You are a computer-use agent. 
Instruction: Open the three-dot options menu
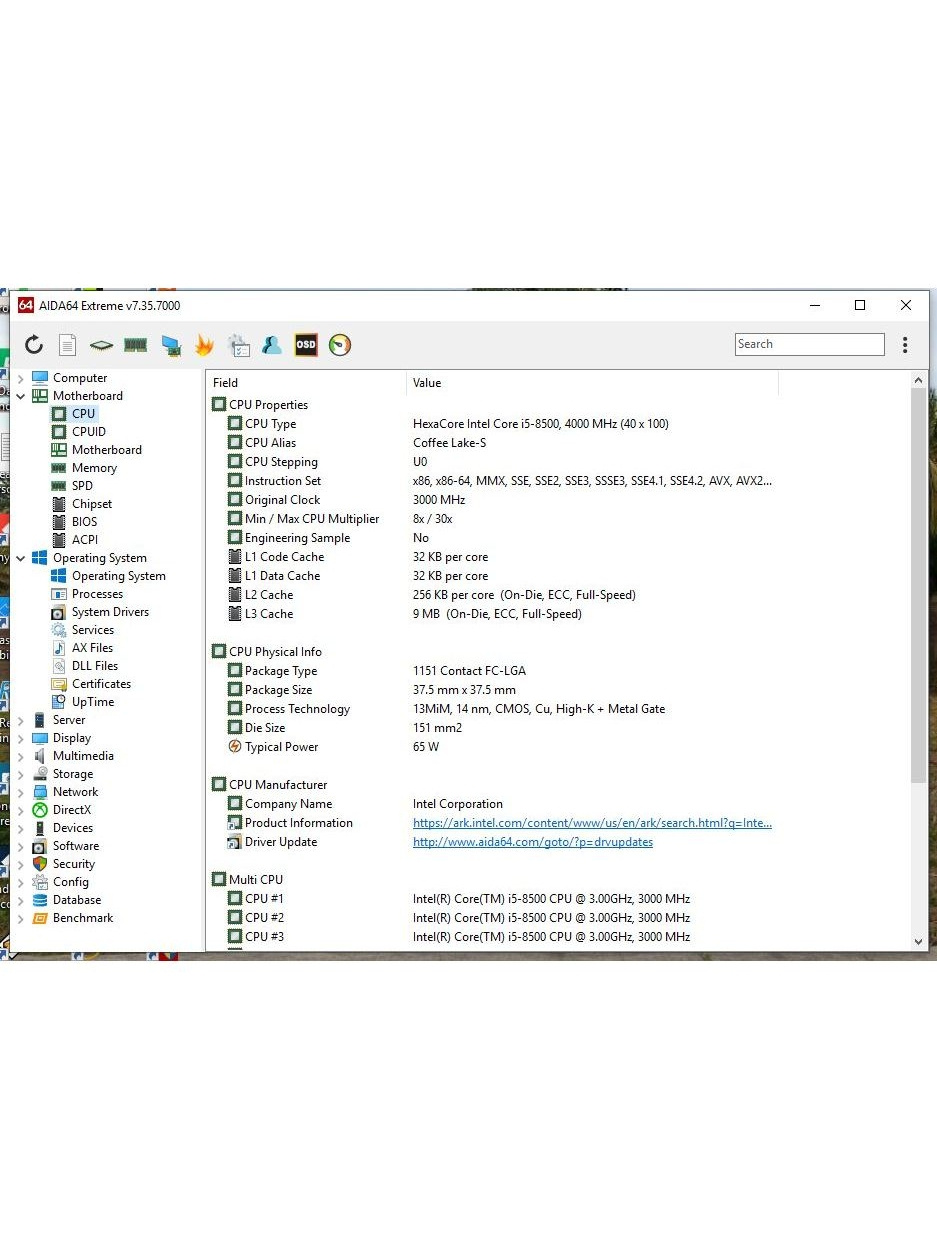904,345
